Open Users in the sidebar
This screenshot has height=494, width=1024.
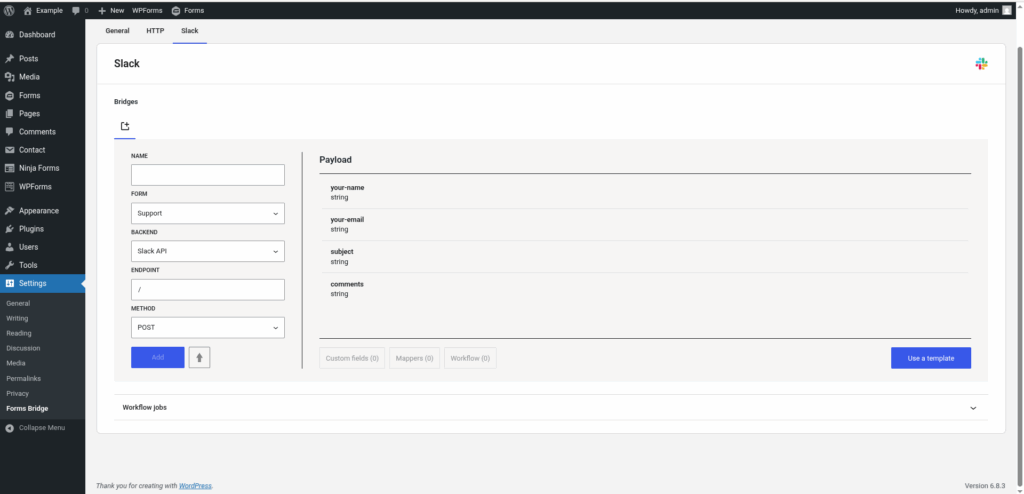42,247
